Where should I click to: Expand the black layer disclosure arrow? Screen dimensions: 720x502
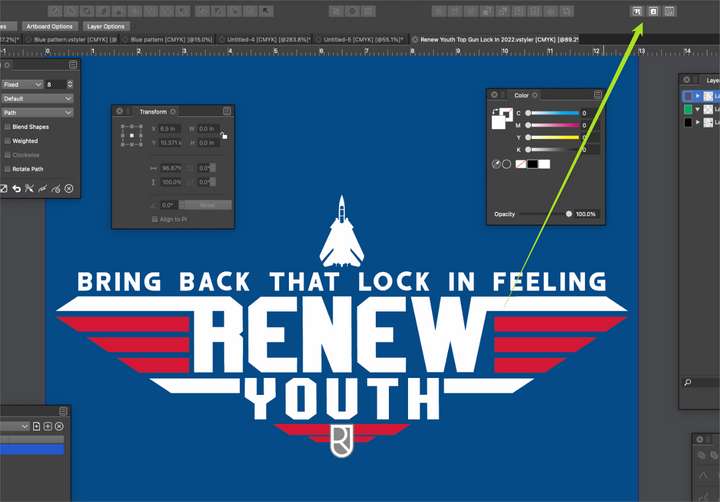pos(698,122)
